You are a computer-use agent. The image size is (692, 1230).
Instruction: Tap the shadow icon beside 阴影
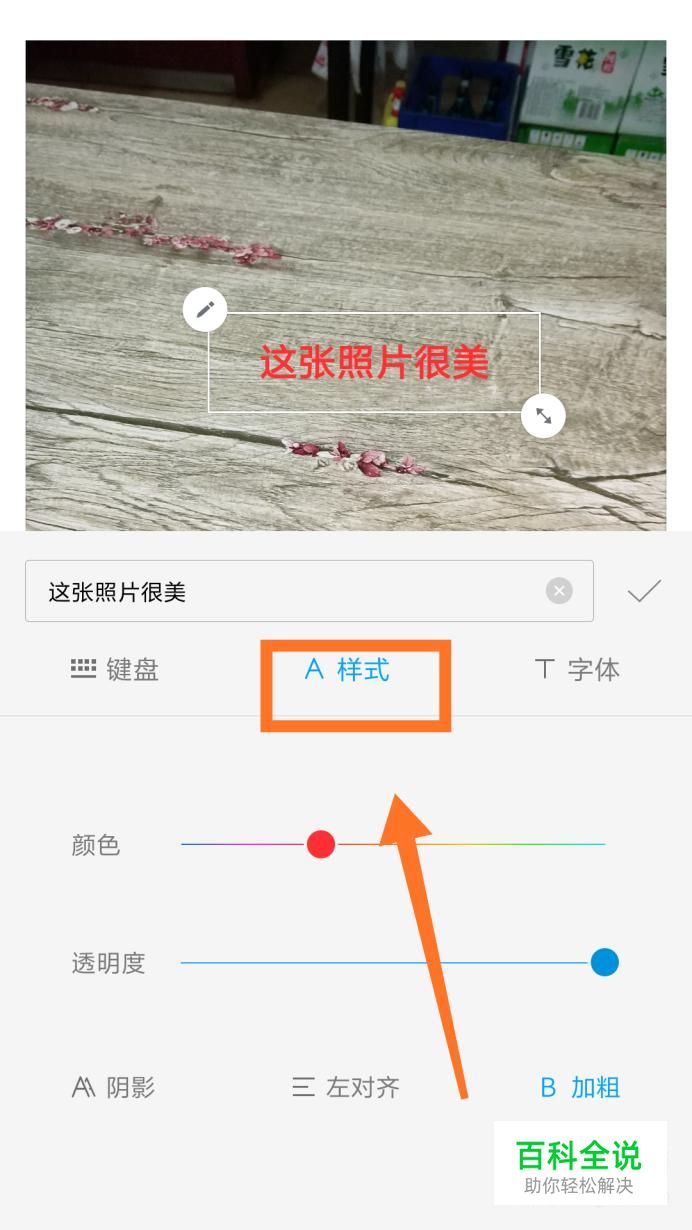(84, 1087)
